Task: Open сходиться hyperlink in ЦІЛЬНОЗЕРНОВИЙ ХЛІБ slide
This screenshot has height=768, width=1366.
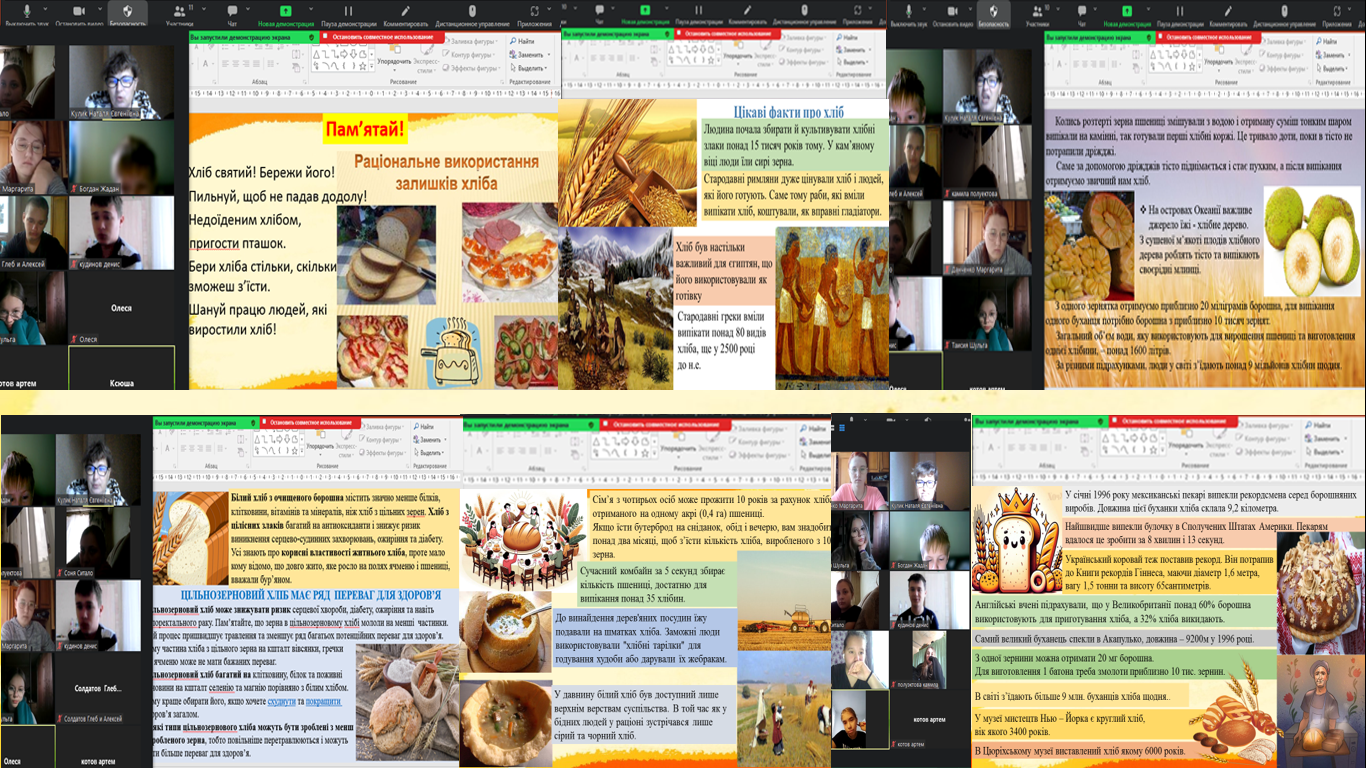Action: pyautogui.click(x=280, y=702)
